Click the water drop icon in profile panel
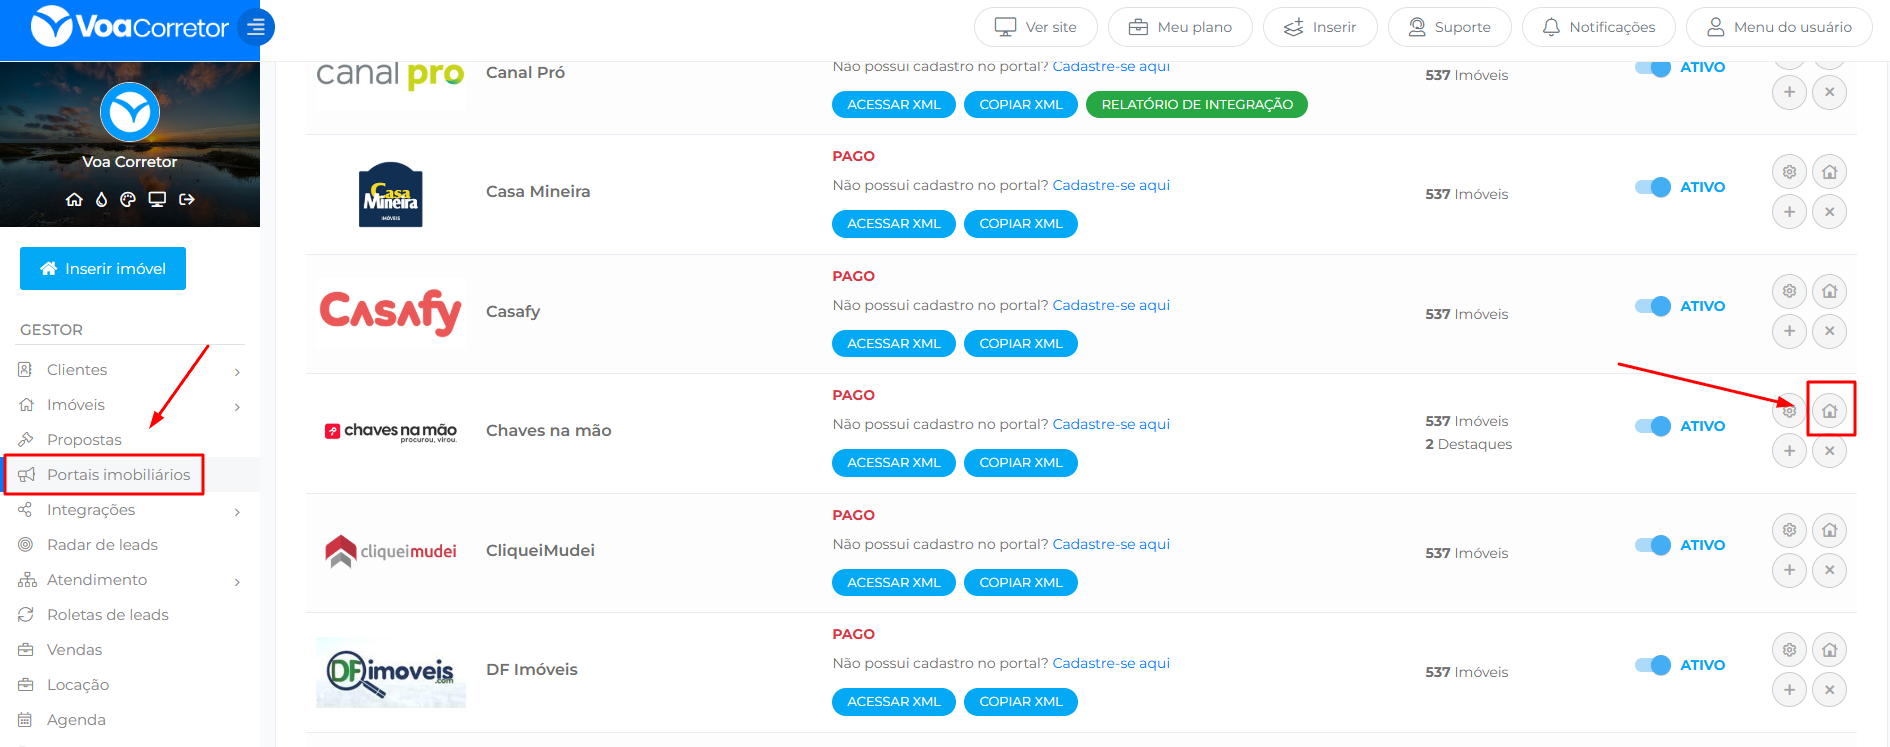This screenshot has height=747, width=1890. point(101,199)
